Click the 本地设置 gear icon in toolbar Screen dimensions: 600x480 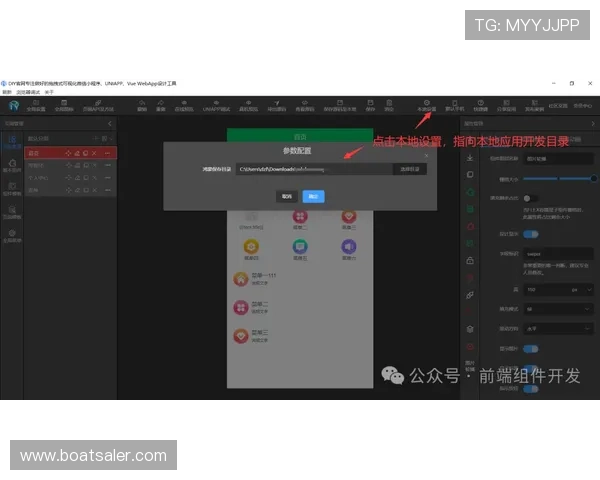[427, 102]
